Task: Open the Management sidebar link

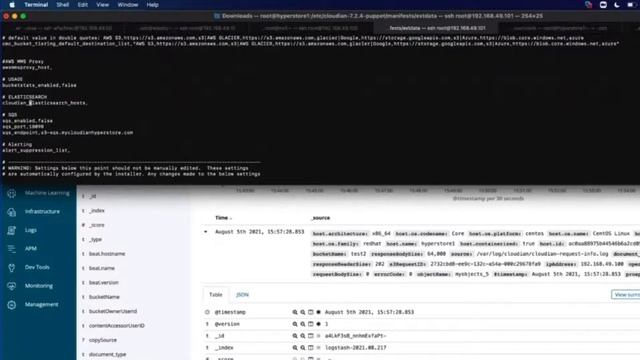Action: [41, 304]
